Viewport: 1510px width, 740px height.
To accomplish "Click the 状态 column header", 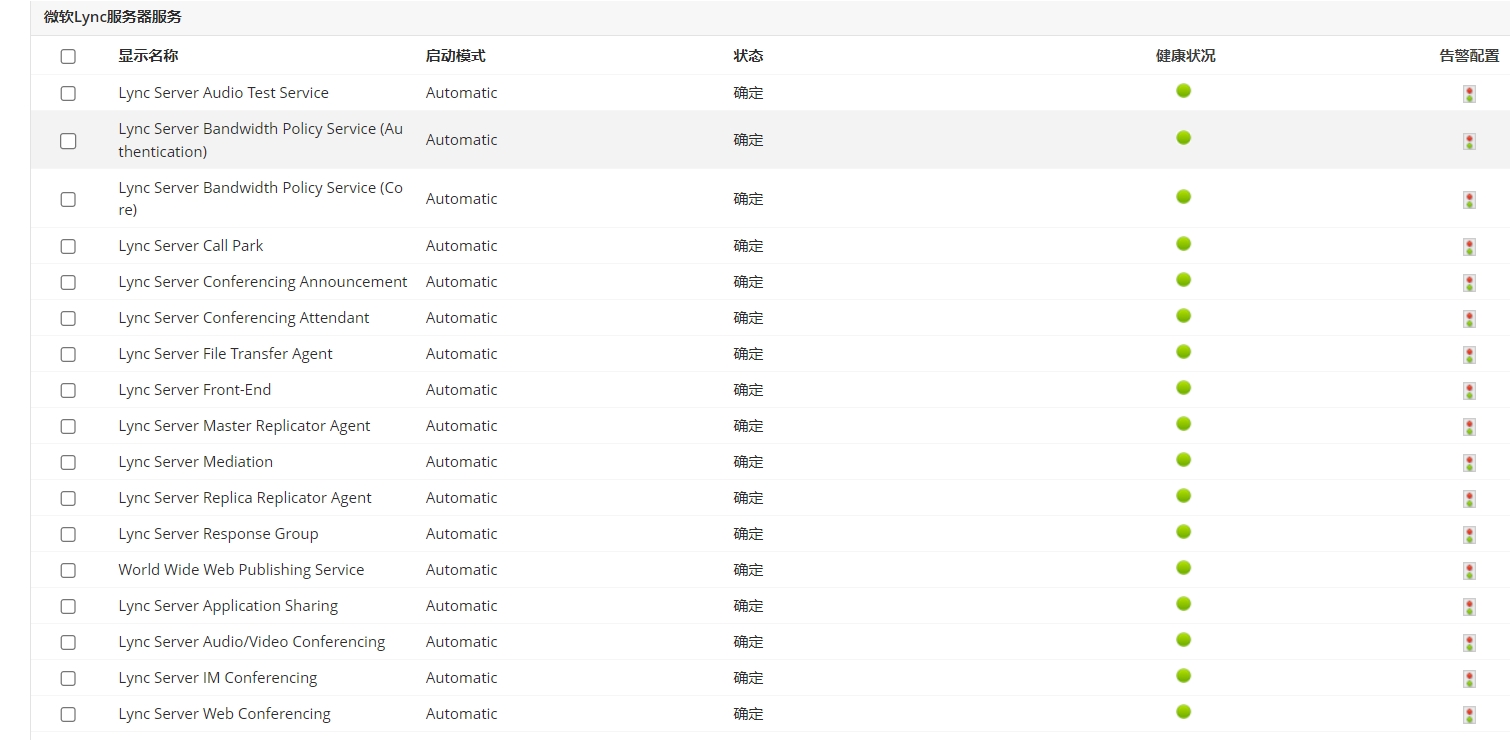I will [748, 56].
